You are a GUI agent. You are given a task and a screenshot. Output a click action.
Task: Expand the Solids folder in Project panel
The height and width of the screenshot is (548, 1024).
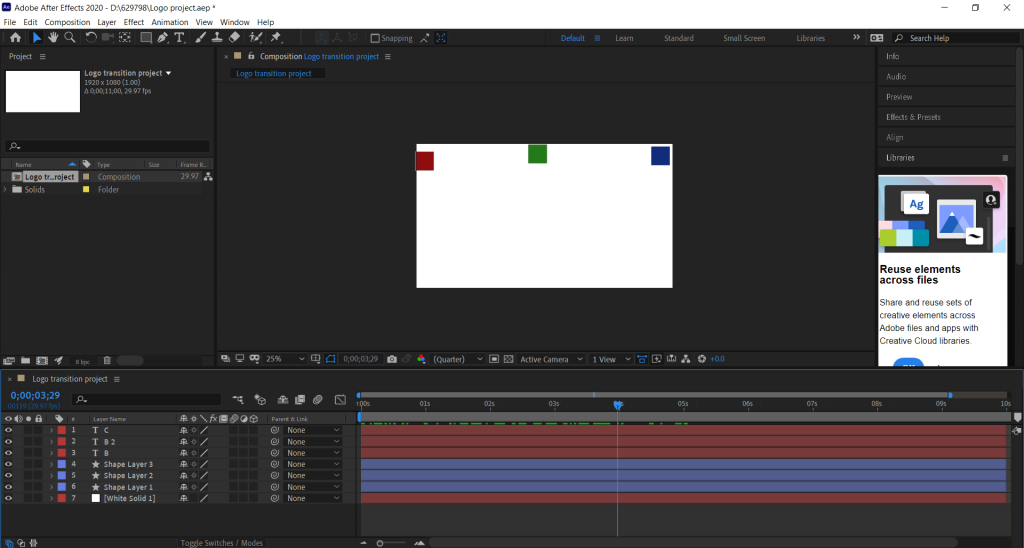pos(6,189)
